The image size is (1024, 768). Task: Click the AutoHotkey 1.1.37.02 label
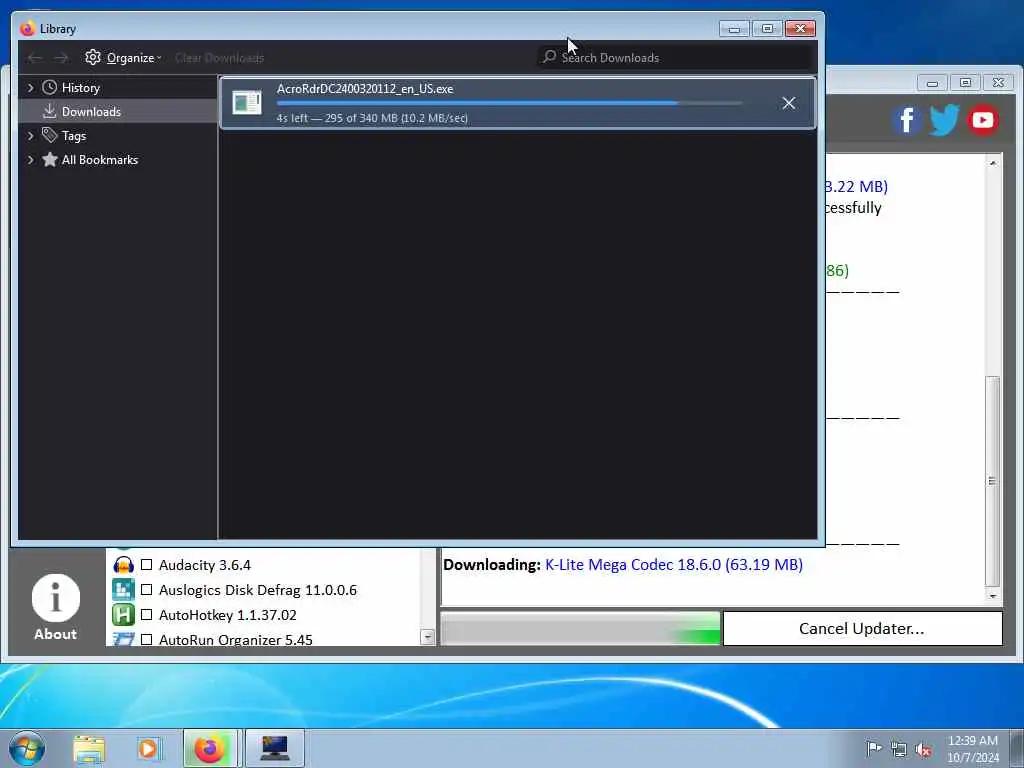coord(227,615)
